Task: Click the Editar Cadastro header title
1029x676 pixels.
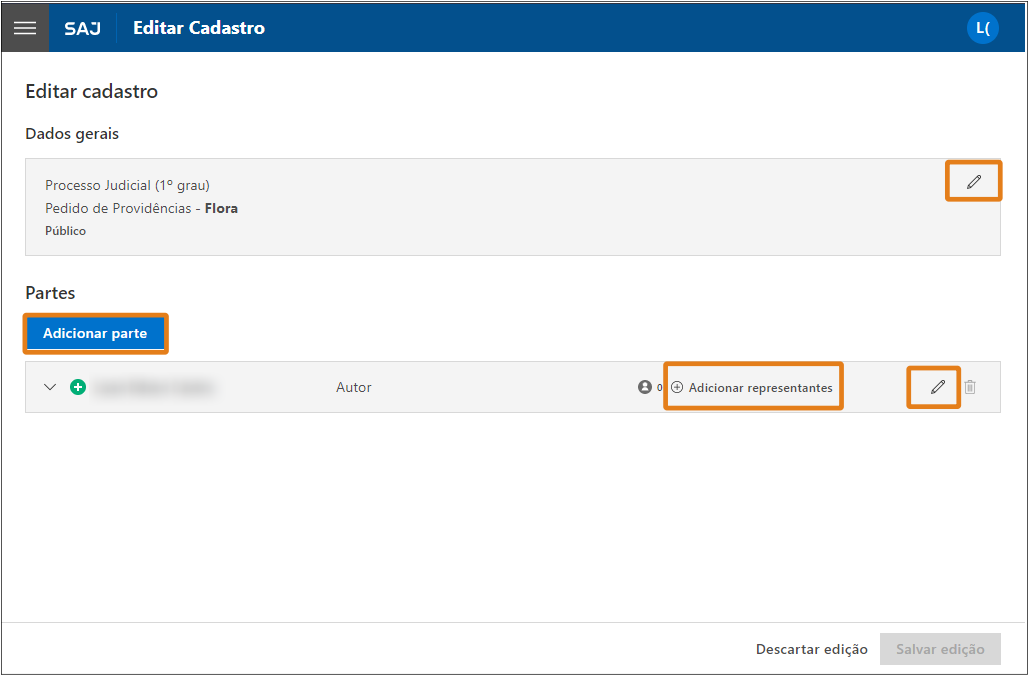Action: 199,28
